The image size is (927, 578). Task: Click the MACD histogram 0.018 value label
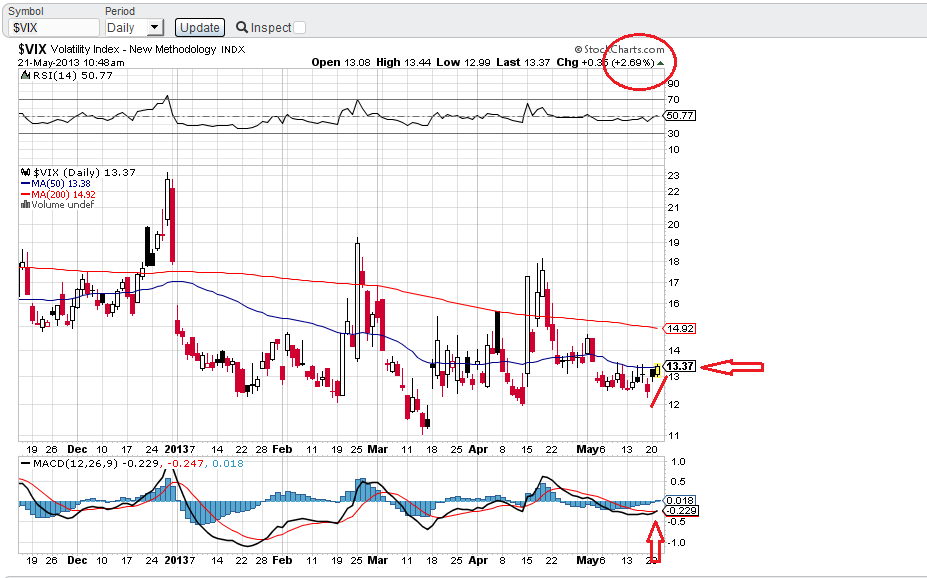tap(680, 501)
